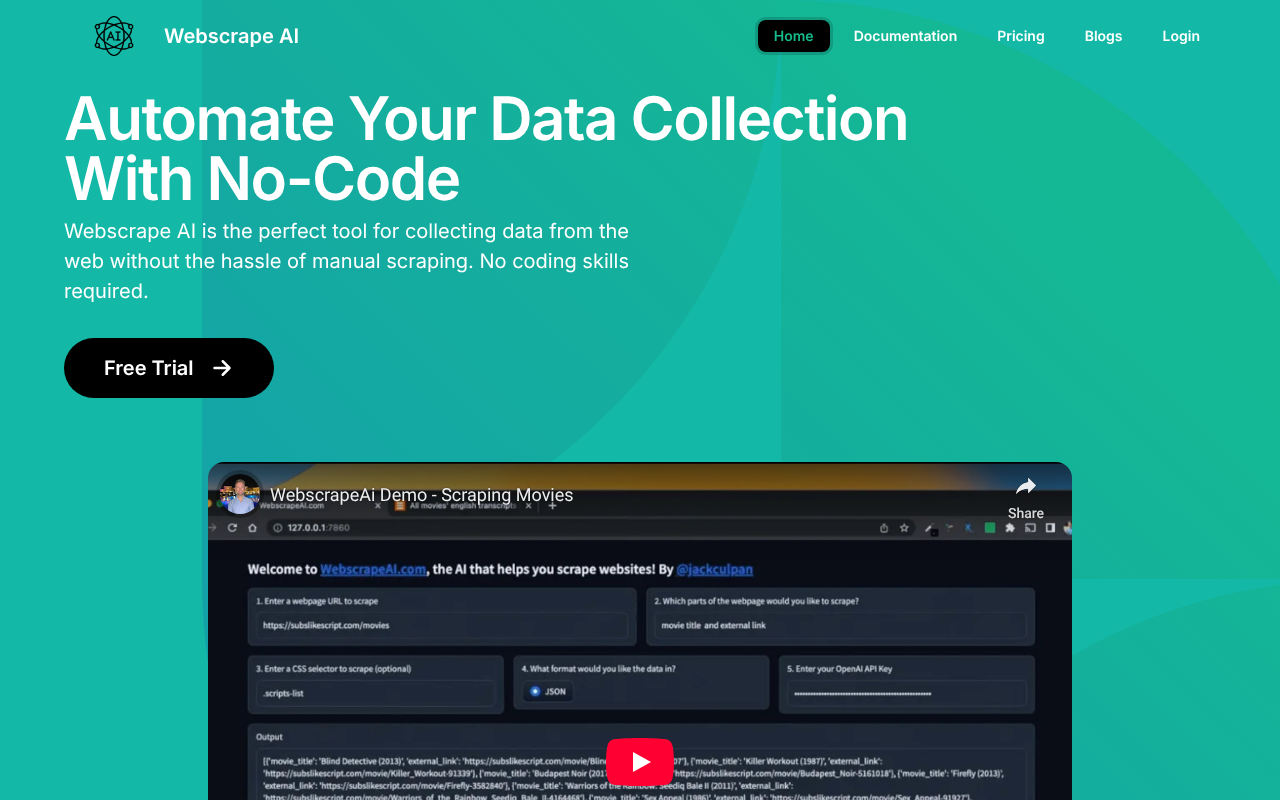Screen dimensions: 1280x800
Task: Click the Webscrape AI atom logo
Action: [114, 36]
